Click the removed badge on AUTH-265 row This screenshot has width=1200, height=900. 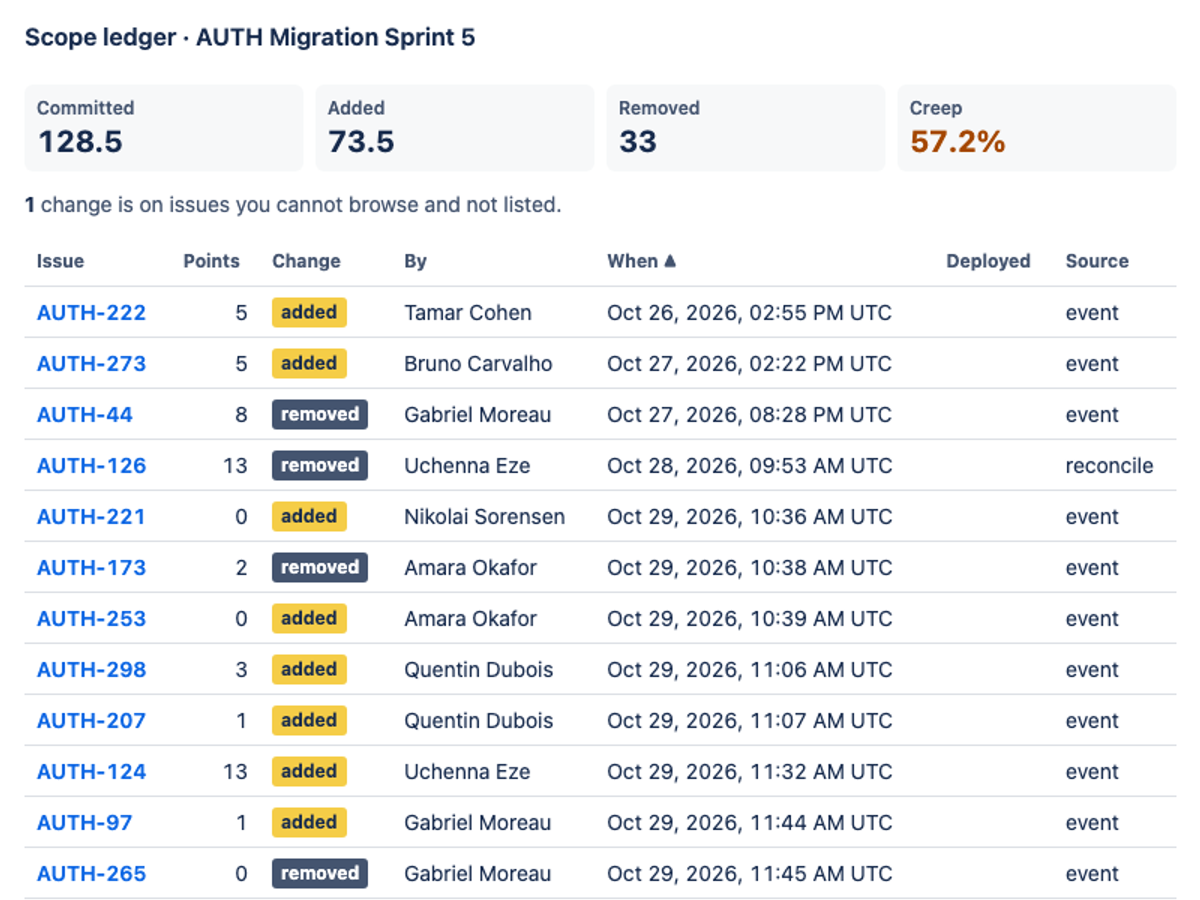320,873
